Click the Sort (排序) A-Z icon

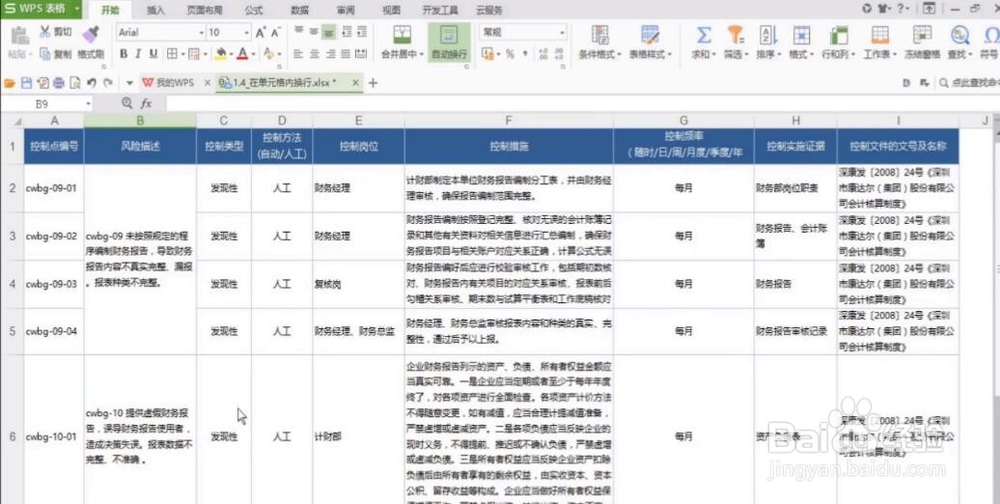point(768,35)
